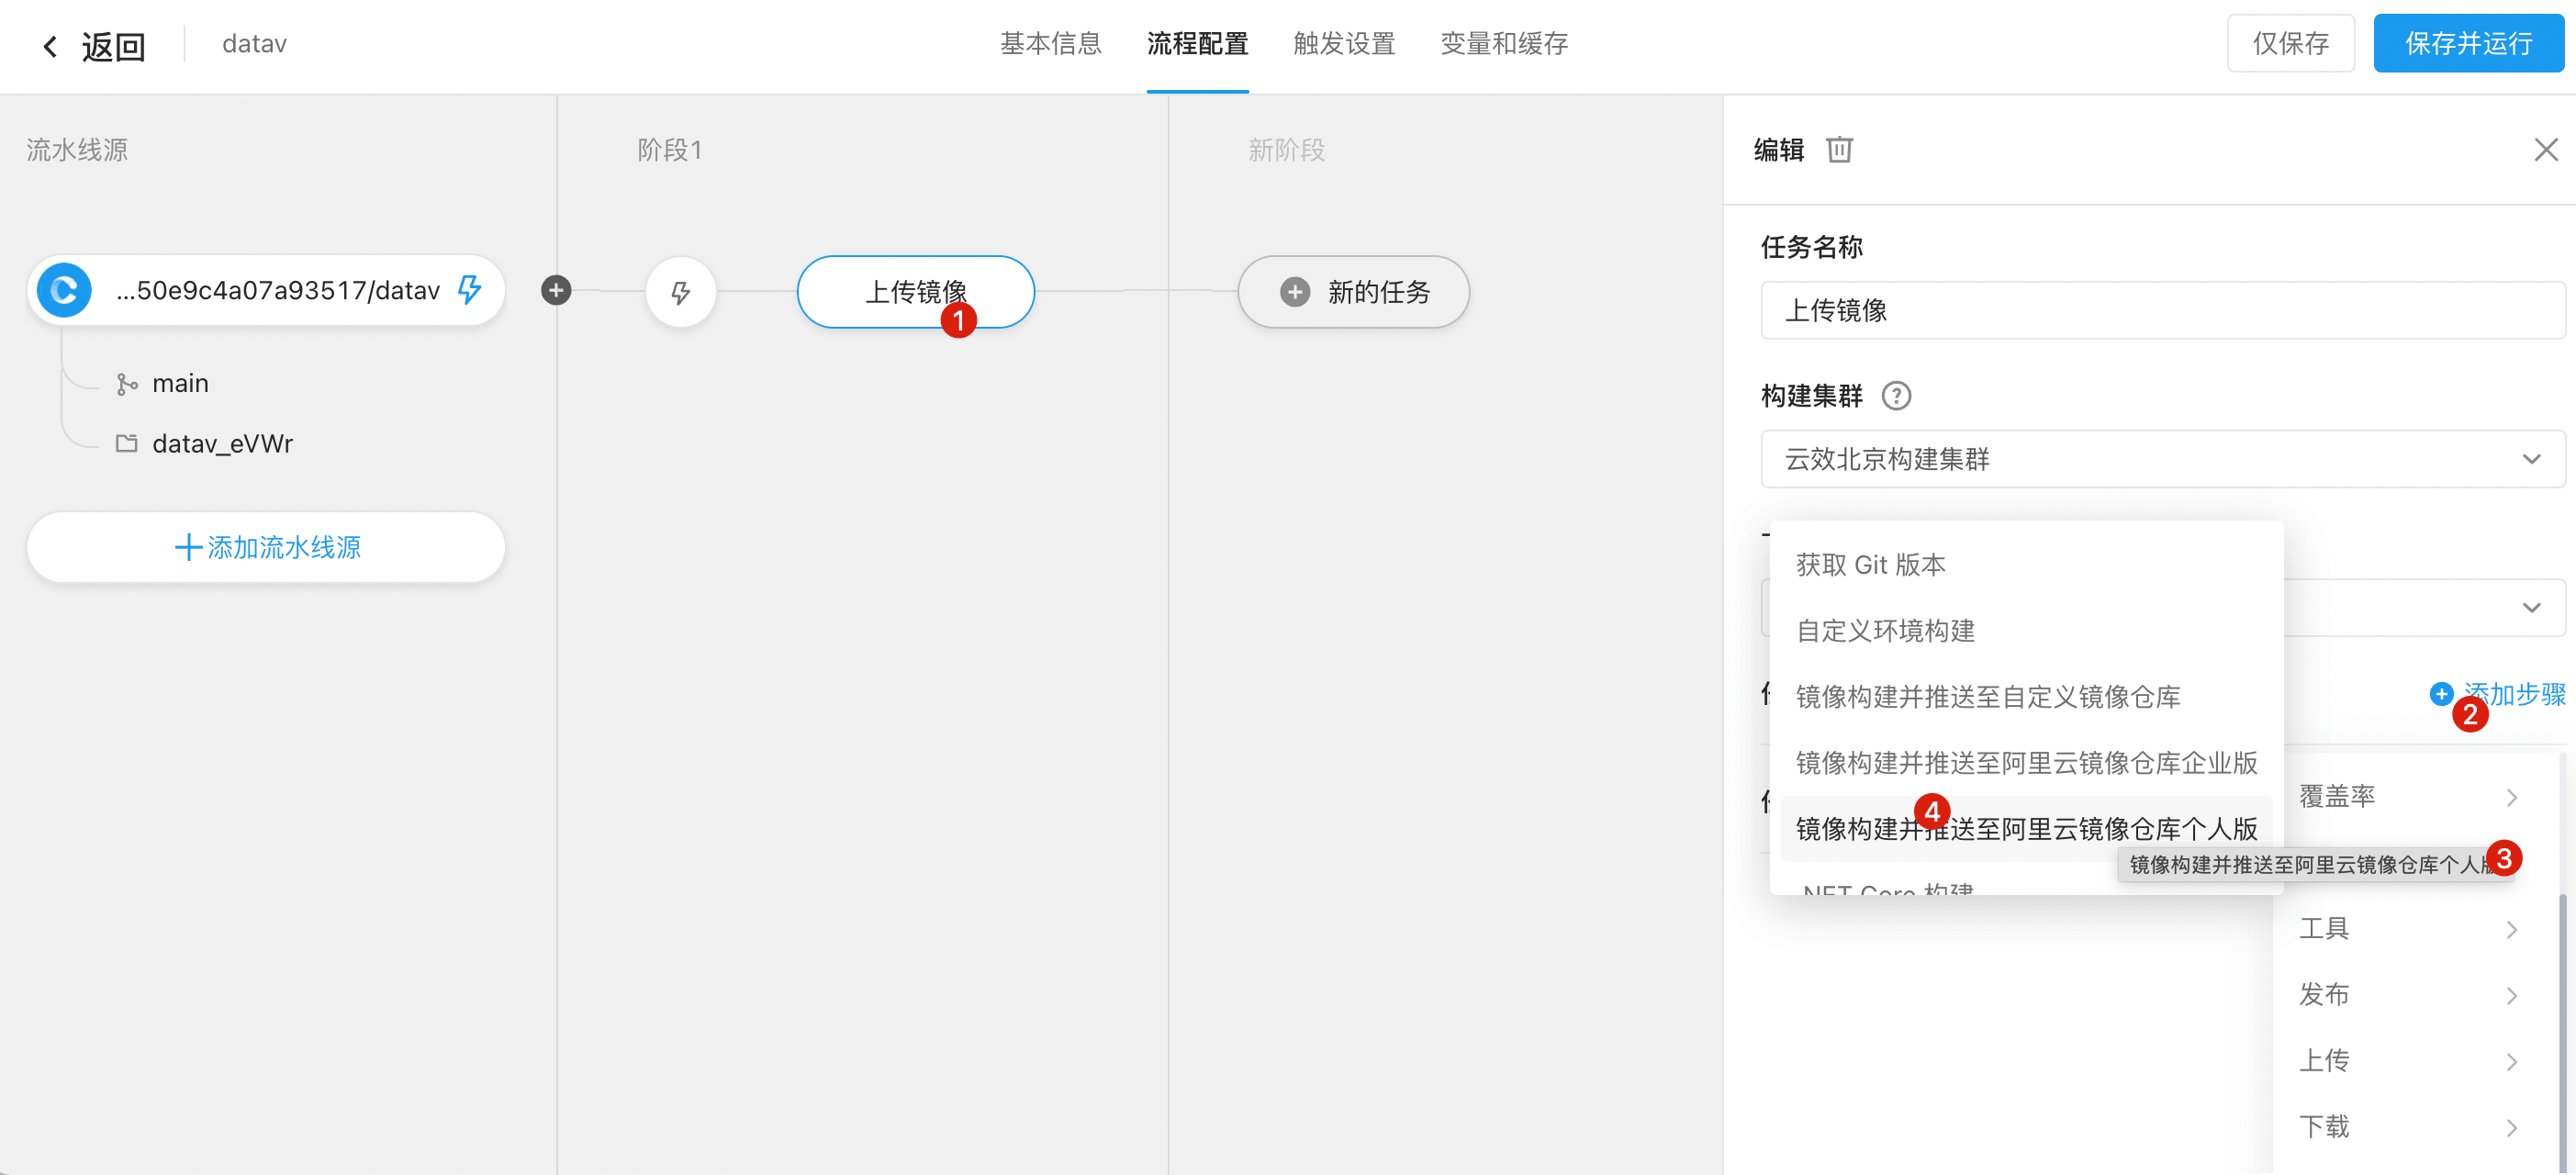Click the back arrow icon

[x=50, y=46]
